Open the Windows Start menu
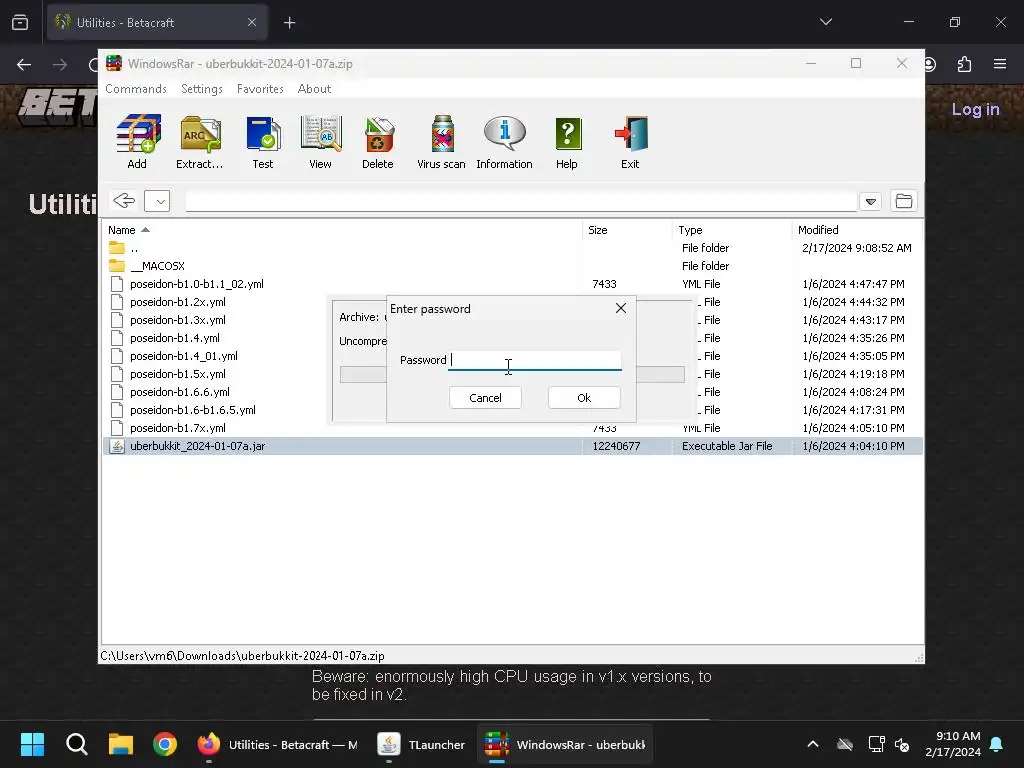The width and height of the screenshot is (1024, 768). [32, 744]
